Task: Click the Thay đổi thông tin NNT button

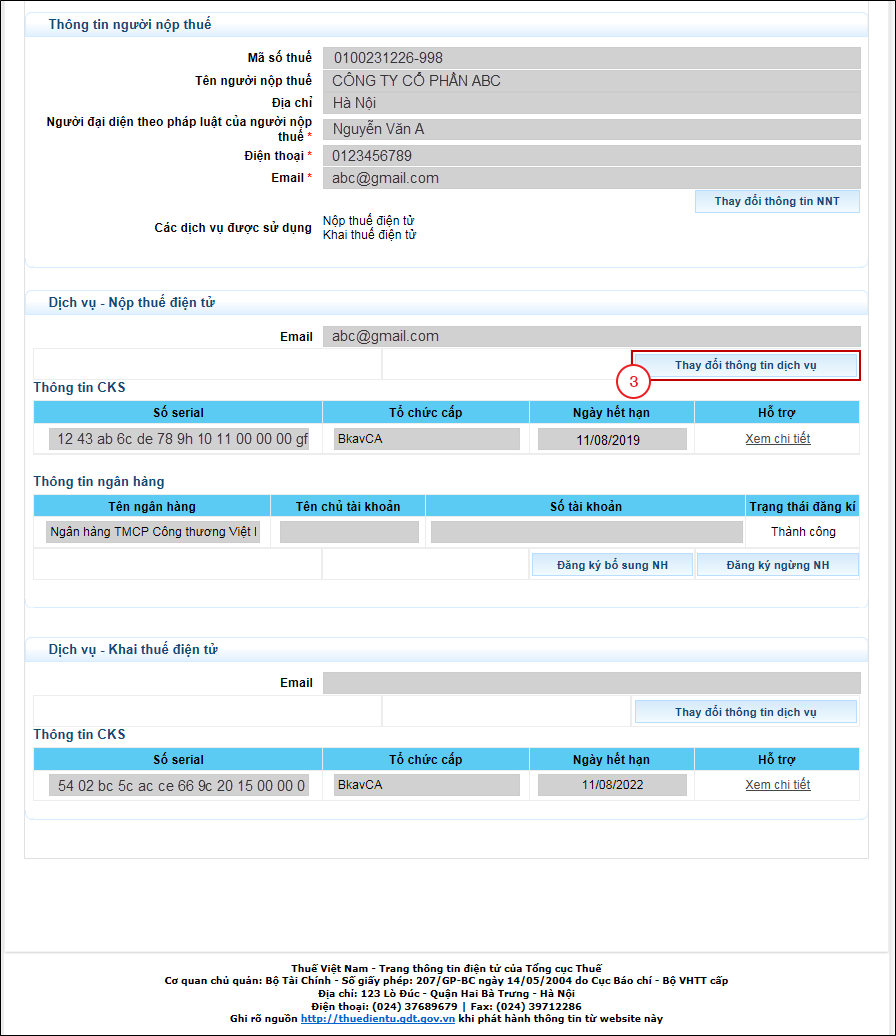Action: coord(777,202)
